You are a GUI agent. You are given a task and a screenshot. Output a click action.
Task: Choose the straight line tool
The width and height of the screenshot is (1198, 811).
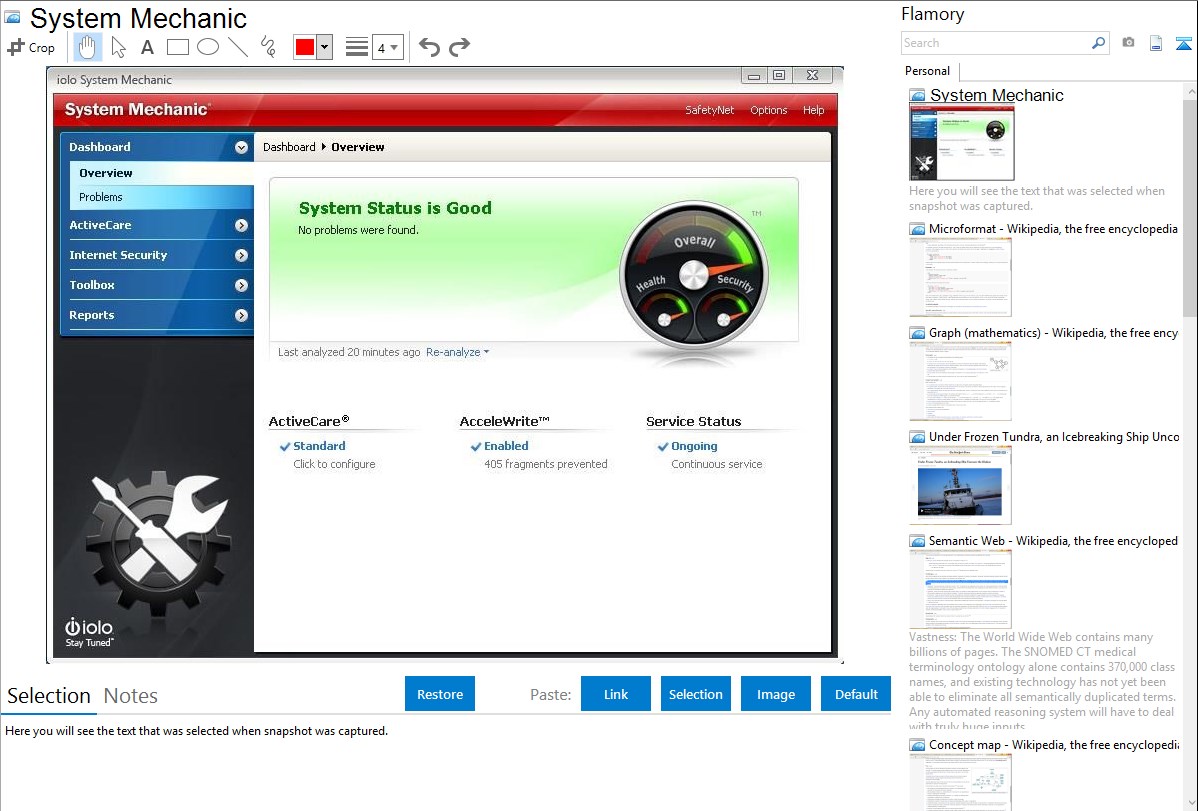click(x=238, y=47)
